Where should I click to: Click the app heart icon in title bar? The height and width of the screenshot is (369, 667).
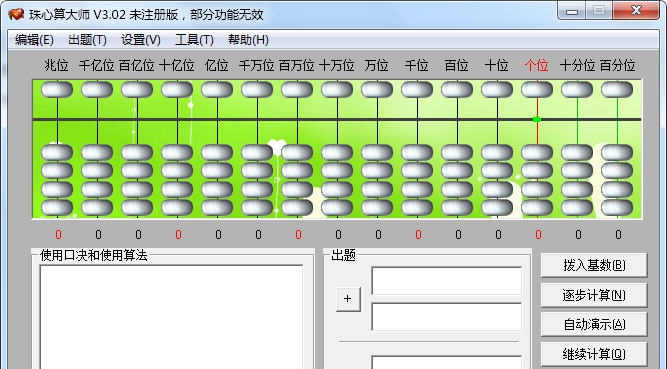click(16, 14)
